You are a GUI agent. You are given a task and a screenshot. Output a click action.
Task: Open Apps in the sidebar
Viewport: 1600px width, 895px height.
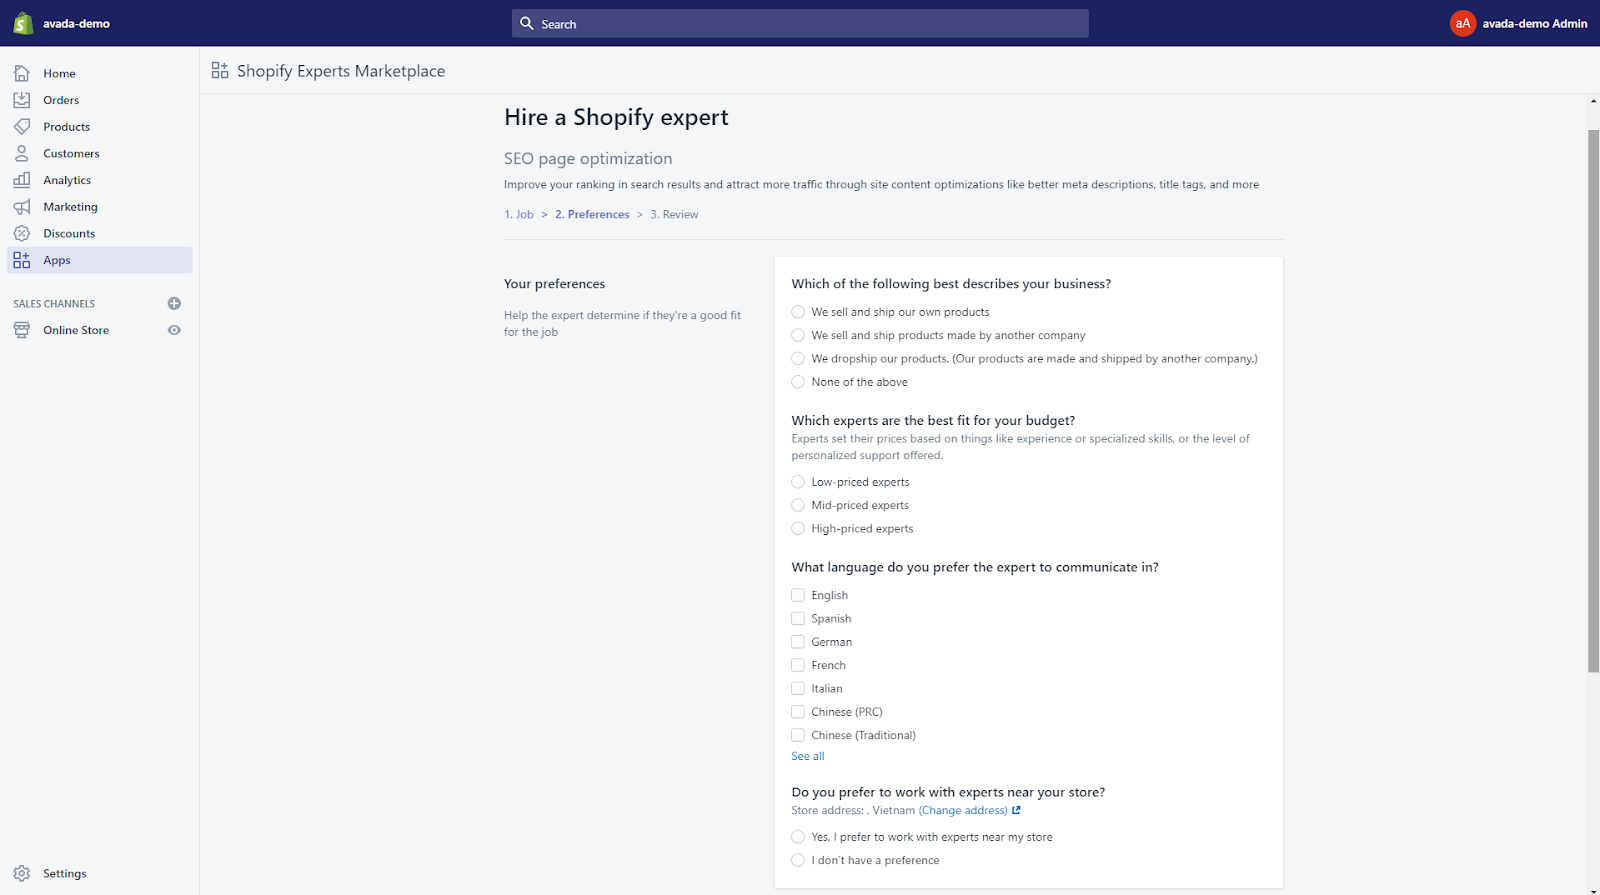click(99, 260)
